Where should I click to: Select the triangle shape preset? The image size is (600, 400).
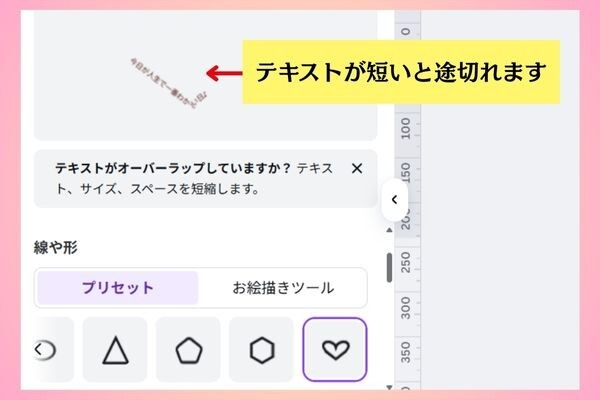click(x=115, y=349)
